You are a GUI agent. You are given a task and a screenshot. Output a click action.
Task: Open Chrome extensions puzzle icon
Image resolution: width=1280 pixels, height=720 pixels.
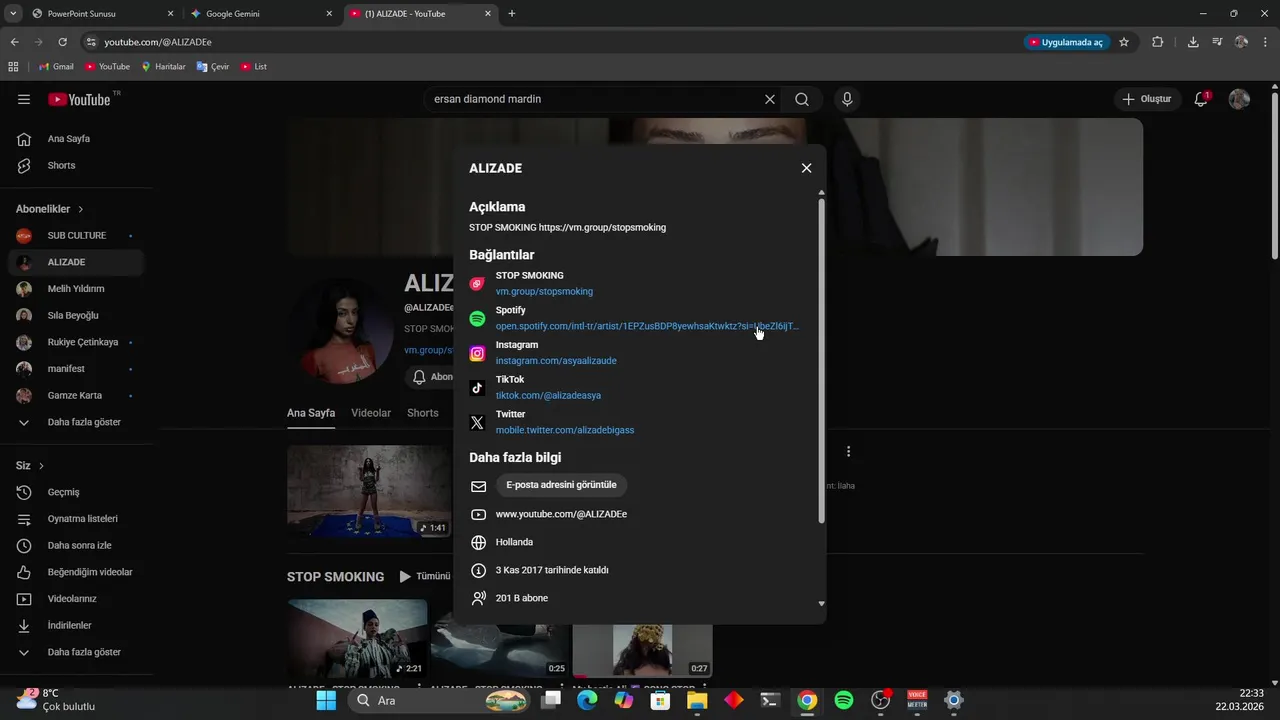[1158, 42]
